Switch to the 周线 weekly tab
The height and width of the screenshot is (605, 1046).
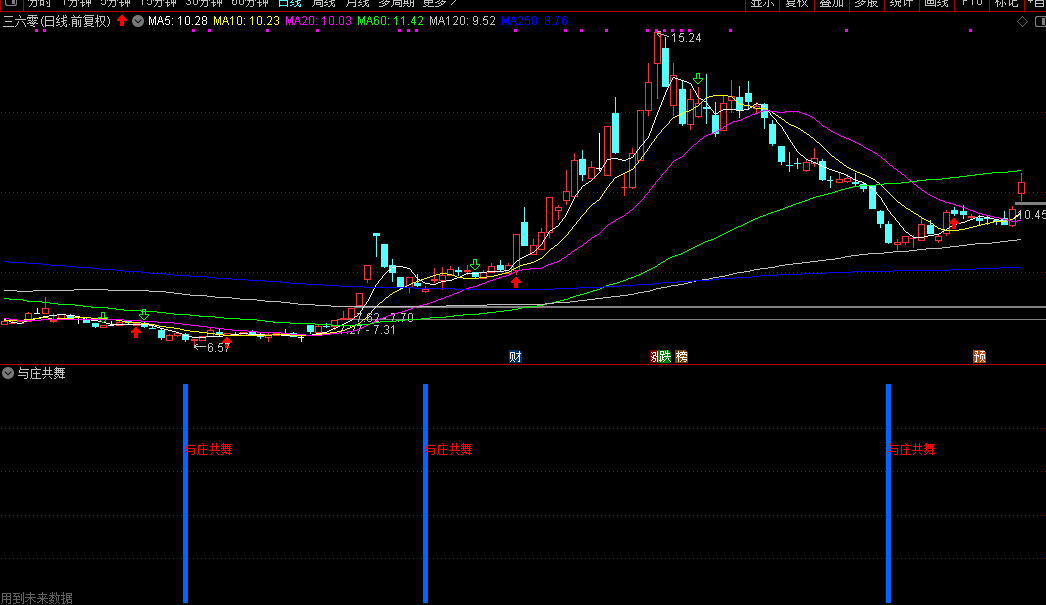point(324,3)
